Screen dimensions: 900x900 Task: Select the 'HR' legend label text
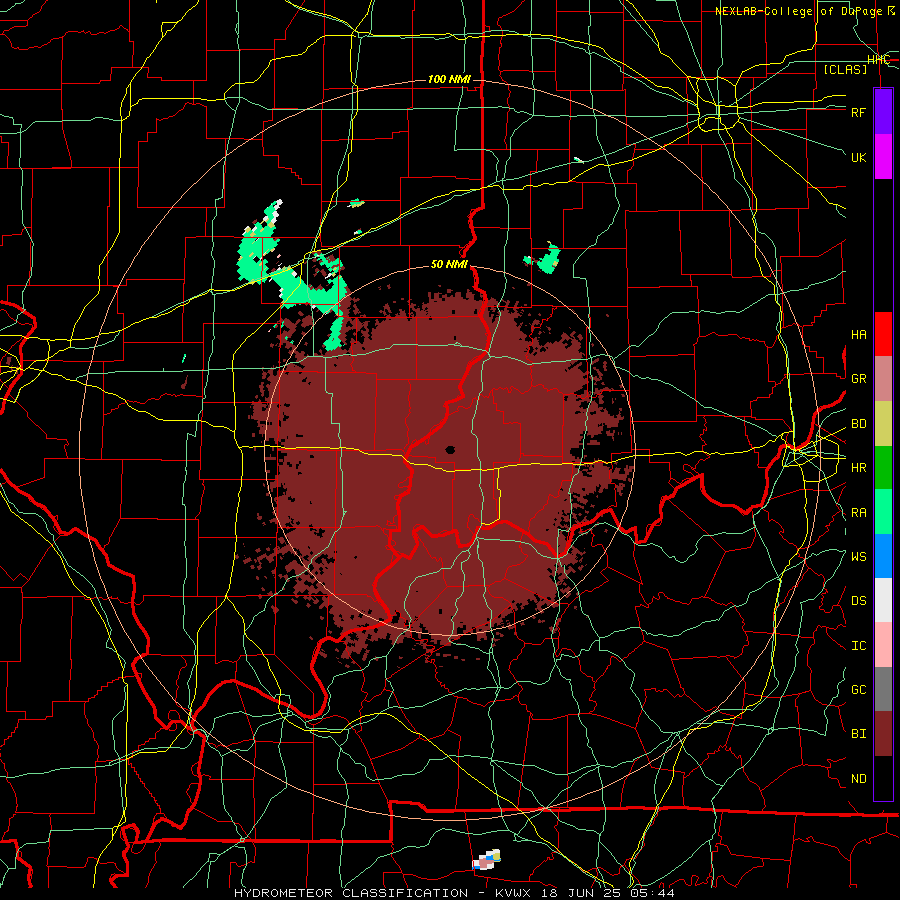pos(858,468)
